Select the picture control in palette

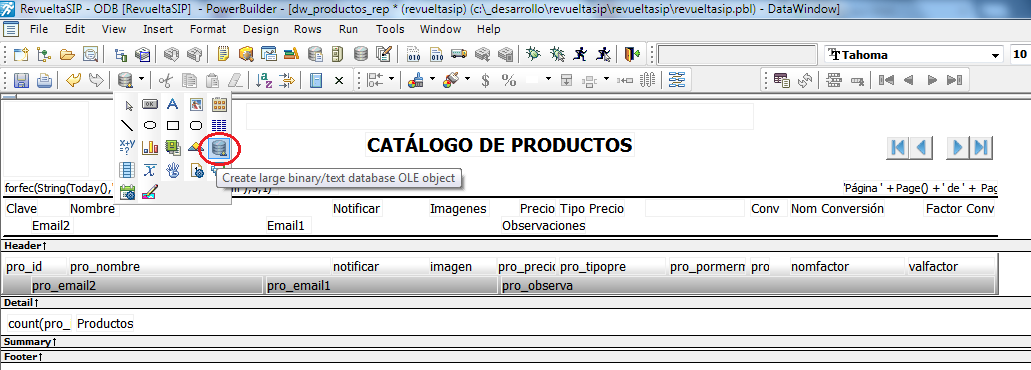196,104
